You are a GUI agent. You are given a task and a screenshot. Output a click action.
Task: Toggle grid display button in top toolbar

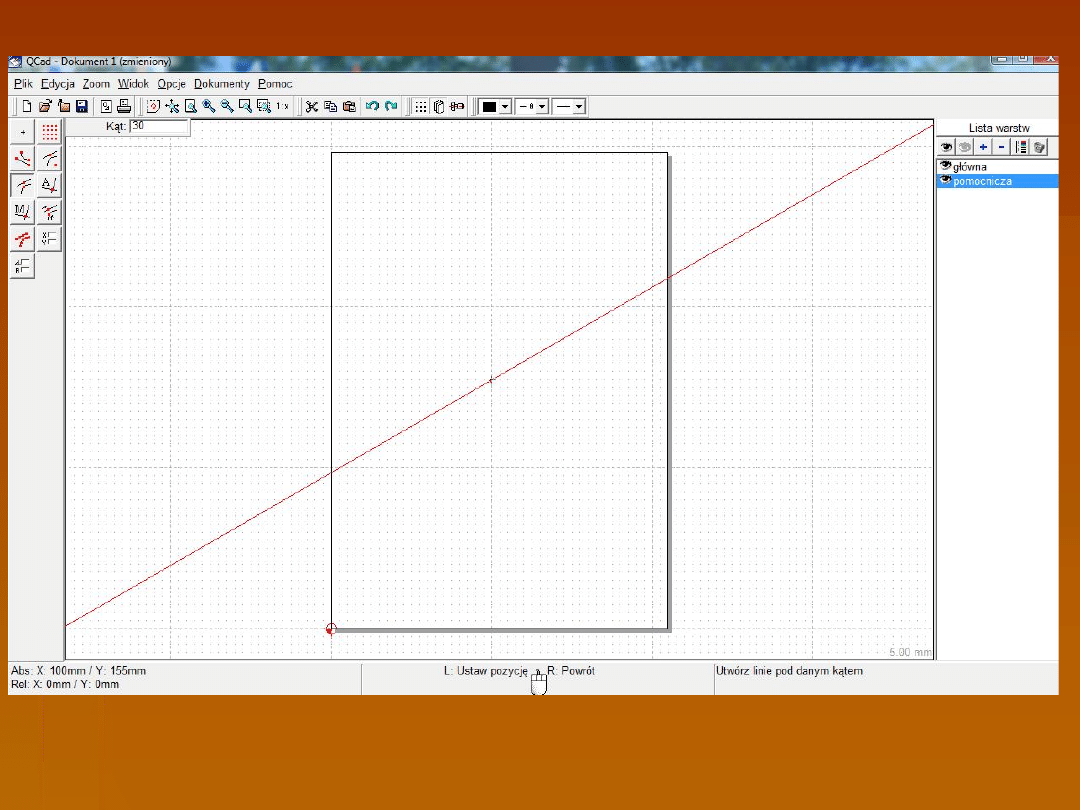click(x=421, y=106)
